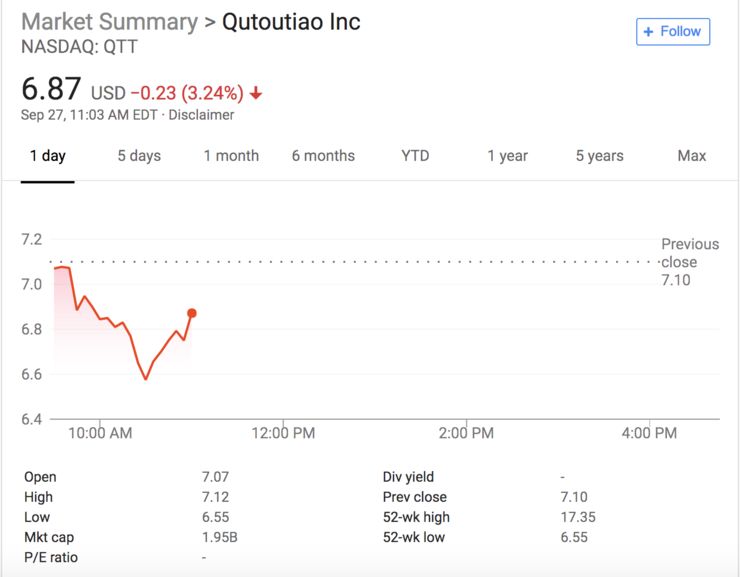740x577 pixels.
Task: Click the red down-arrow price change icon
Action: [x=256, y=93]
